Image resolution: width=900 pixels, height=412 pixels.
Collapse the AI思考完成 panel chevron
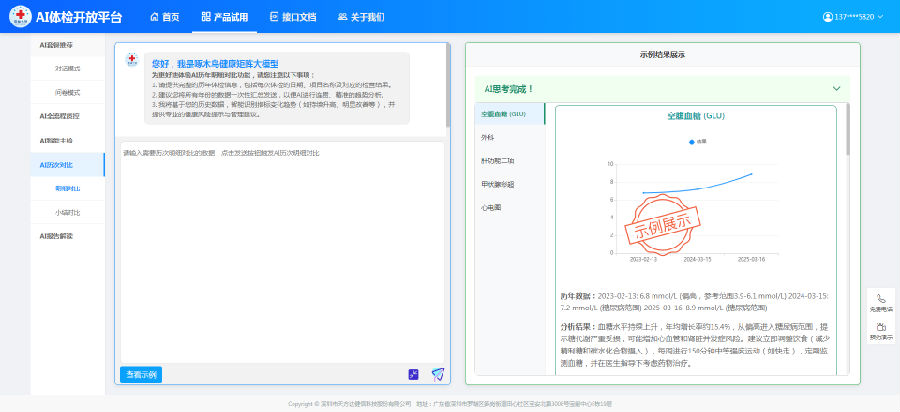pyautogui.click(x=836, y=88)
